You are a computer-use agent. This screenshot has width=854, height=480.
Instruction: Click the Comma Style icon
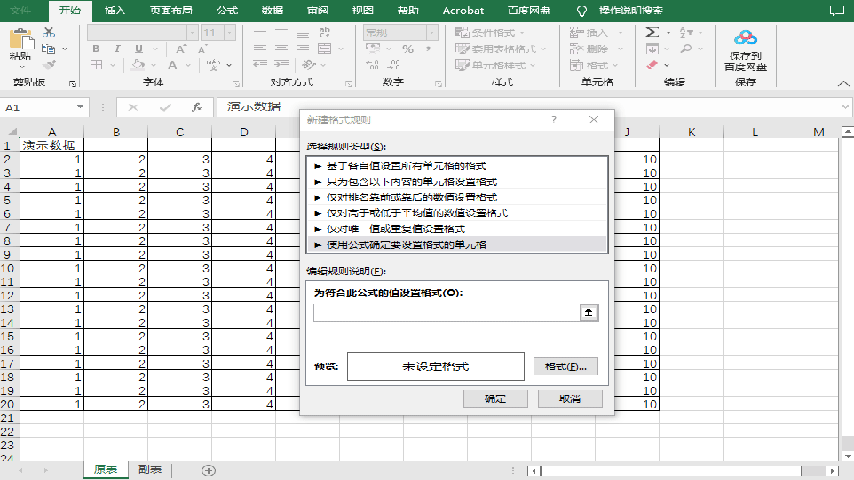tap(429, 48)
